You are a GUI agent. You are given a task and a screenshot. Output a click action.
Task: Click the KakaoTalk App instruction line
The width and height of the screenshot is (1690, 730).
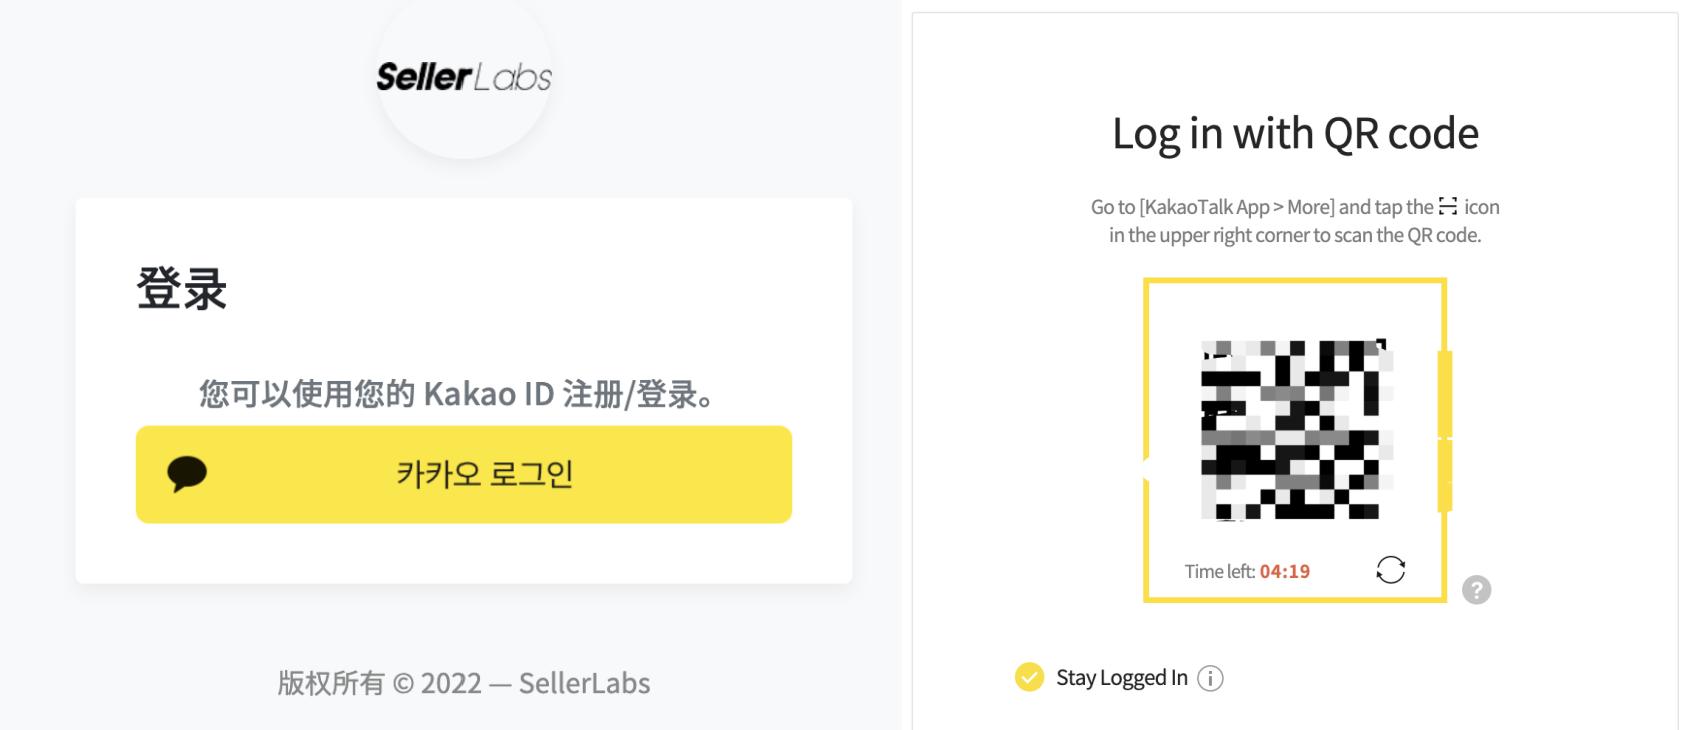point(1295,207)
